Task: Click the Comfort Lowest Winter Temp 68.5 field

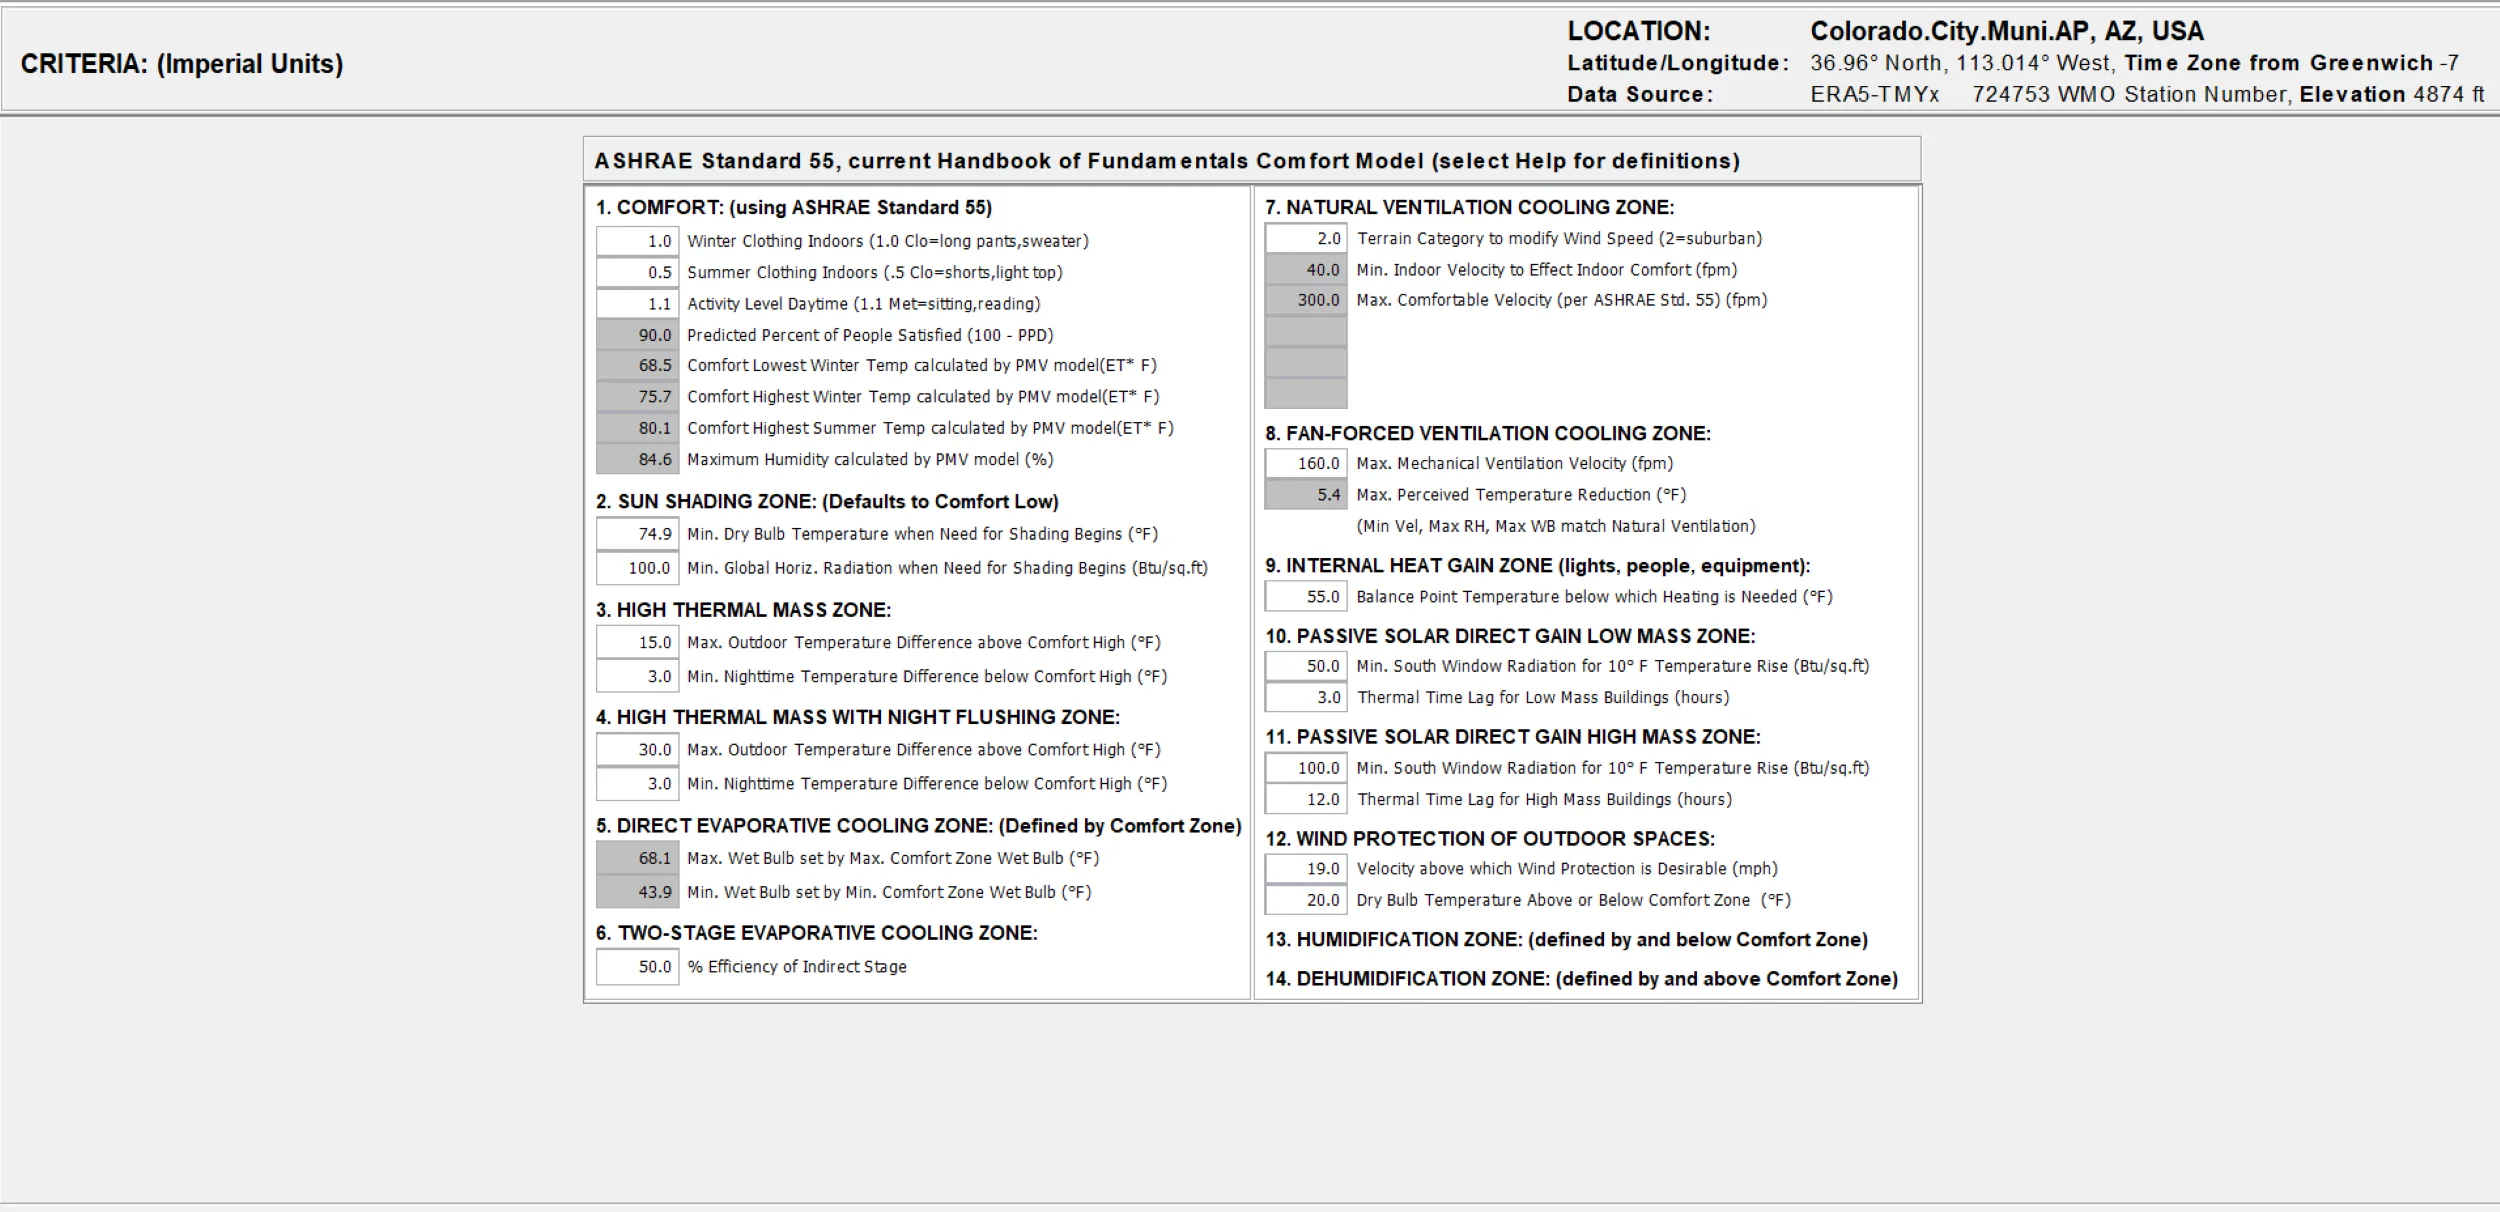Action: coord(637,366)
